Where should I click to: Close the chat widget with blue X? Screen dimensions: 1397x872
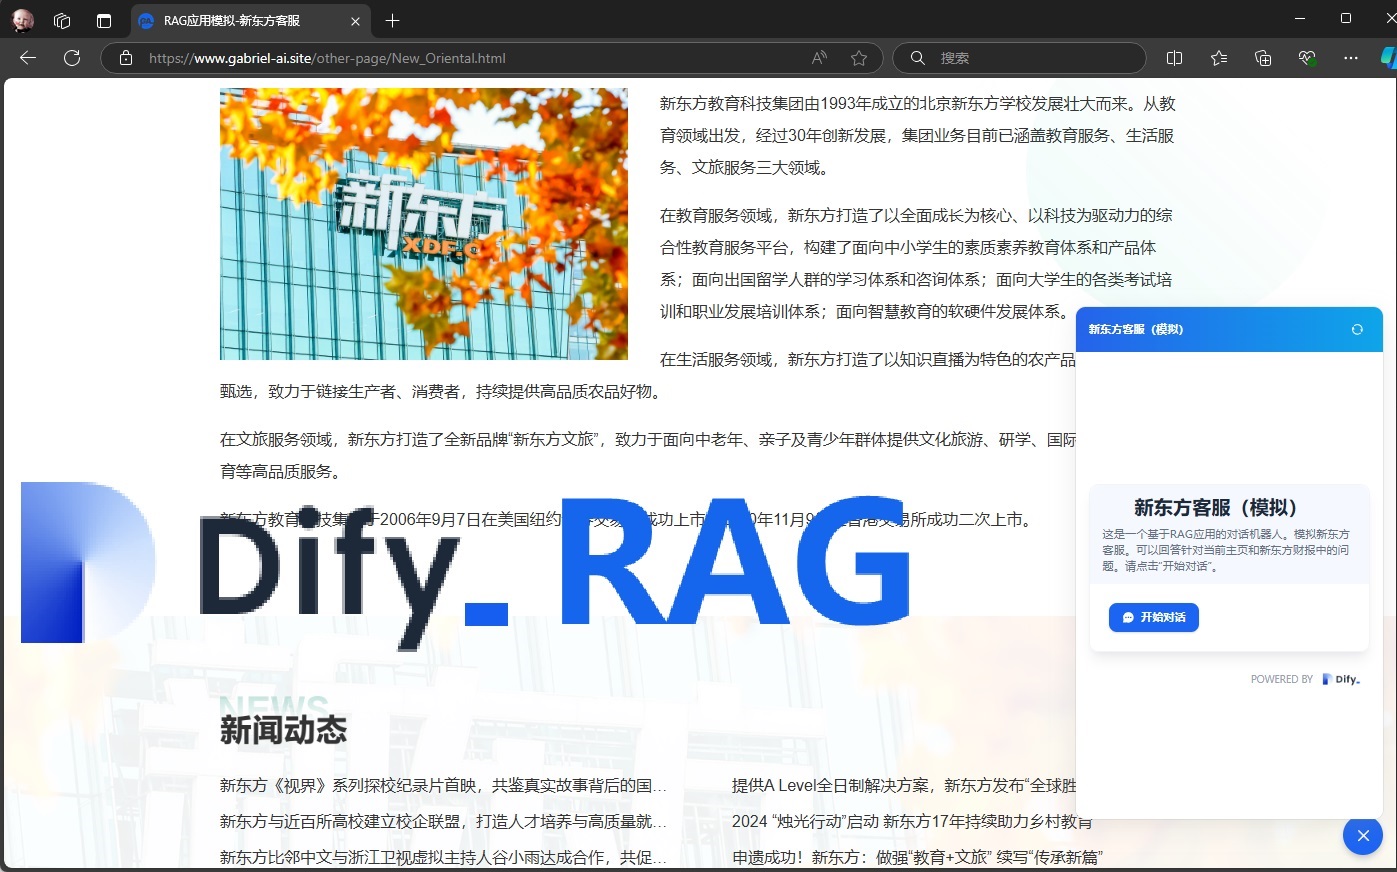tap(1362, 835)
